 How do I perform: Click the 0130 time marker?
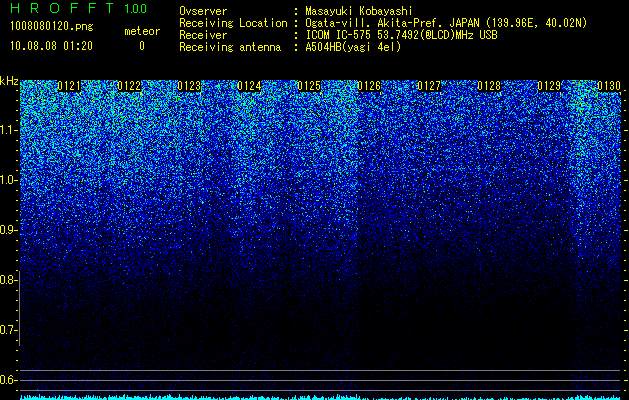(609, 86)
